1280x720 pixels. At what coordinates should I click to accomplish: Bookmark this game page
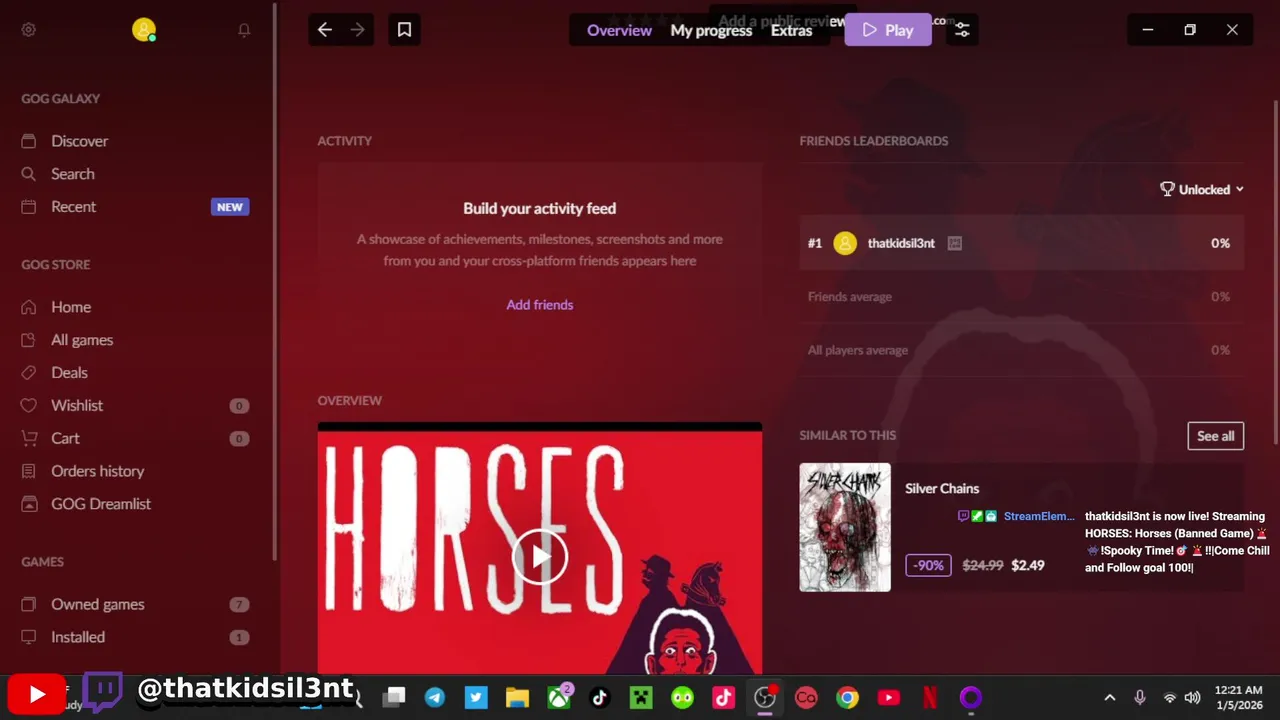click(404, 30)
